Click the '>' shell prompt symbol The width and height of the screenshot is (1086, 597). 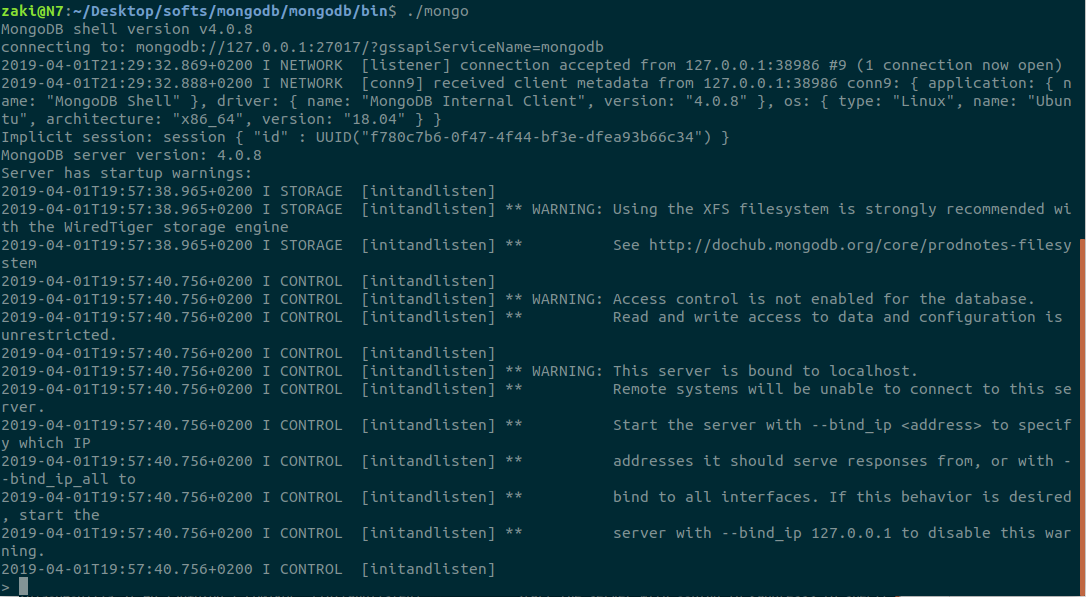(x=6, y=587)
